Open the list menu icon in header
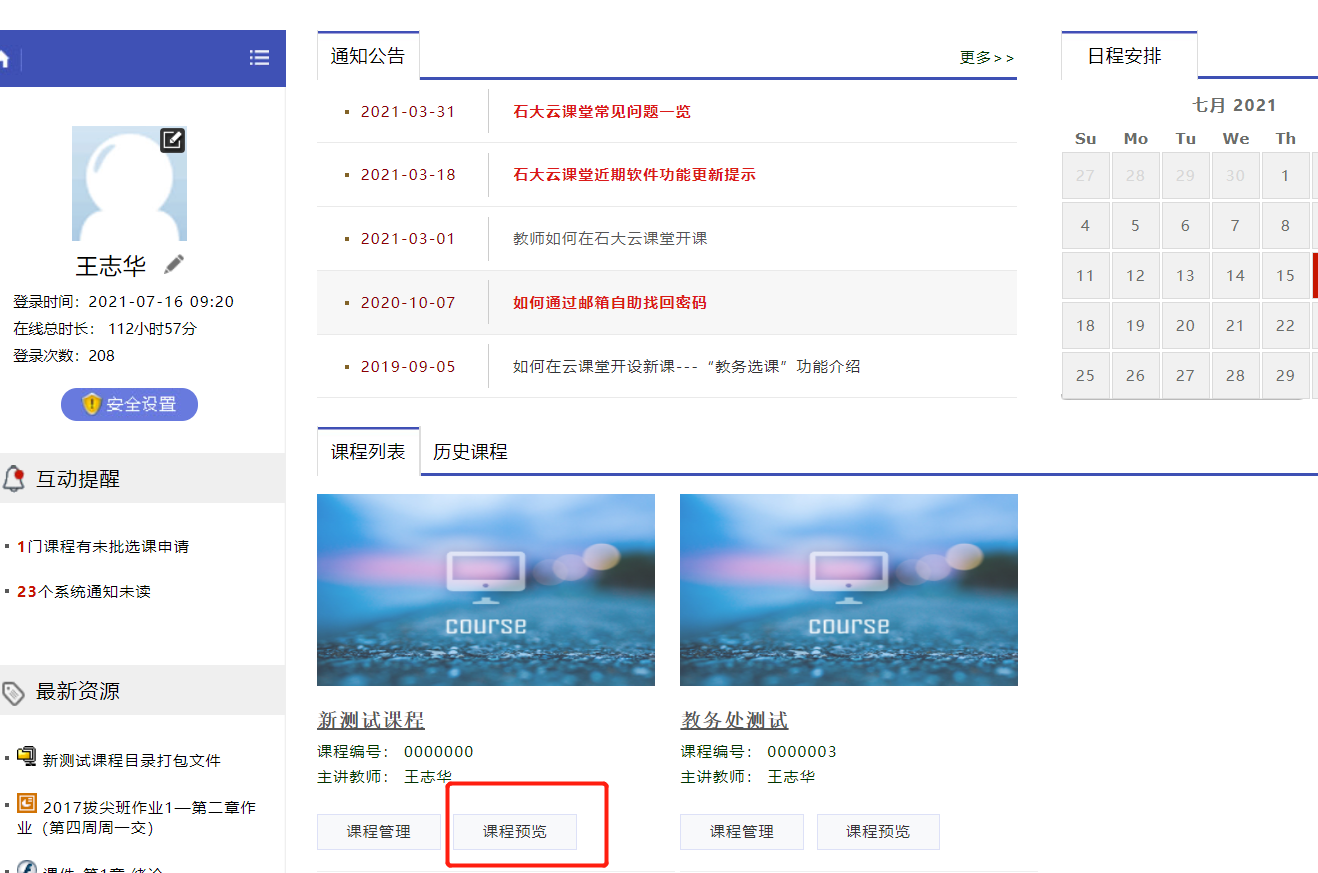The width and height of the screenshot is (1318, 873). (259, 58)
